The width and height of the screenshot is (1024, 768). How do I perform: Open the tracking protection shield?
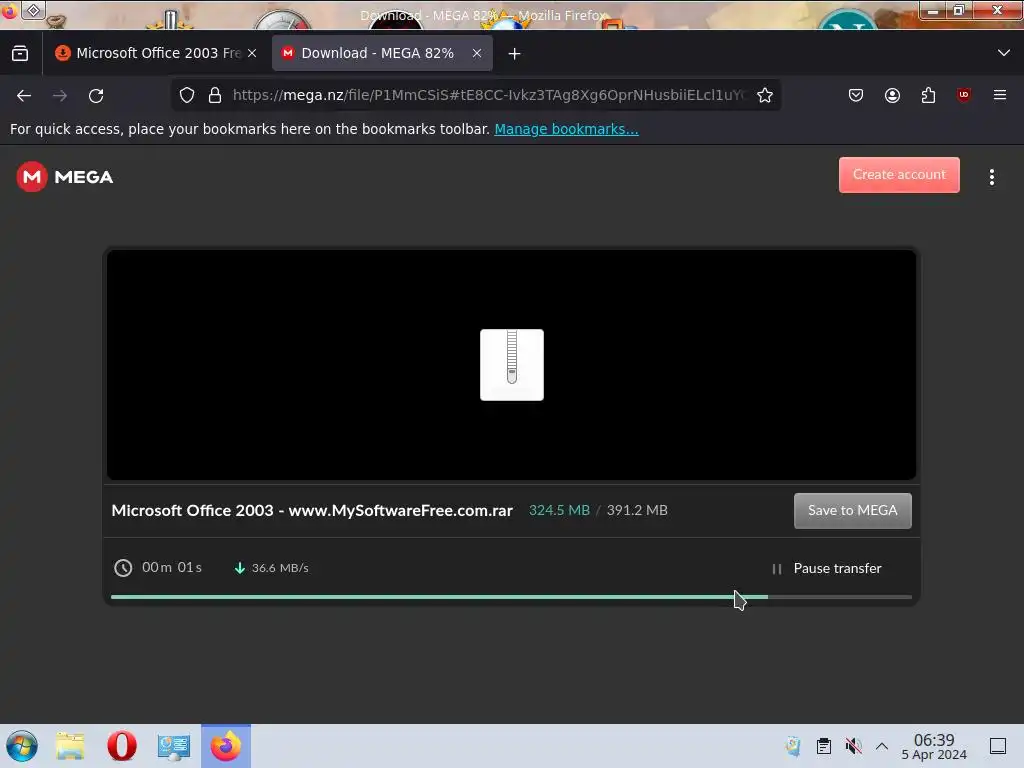[187, 95]
